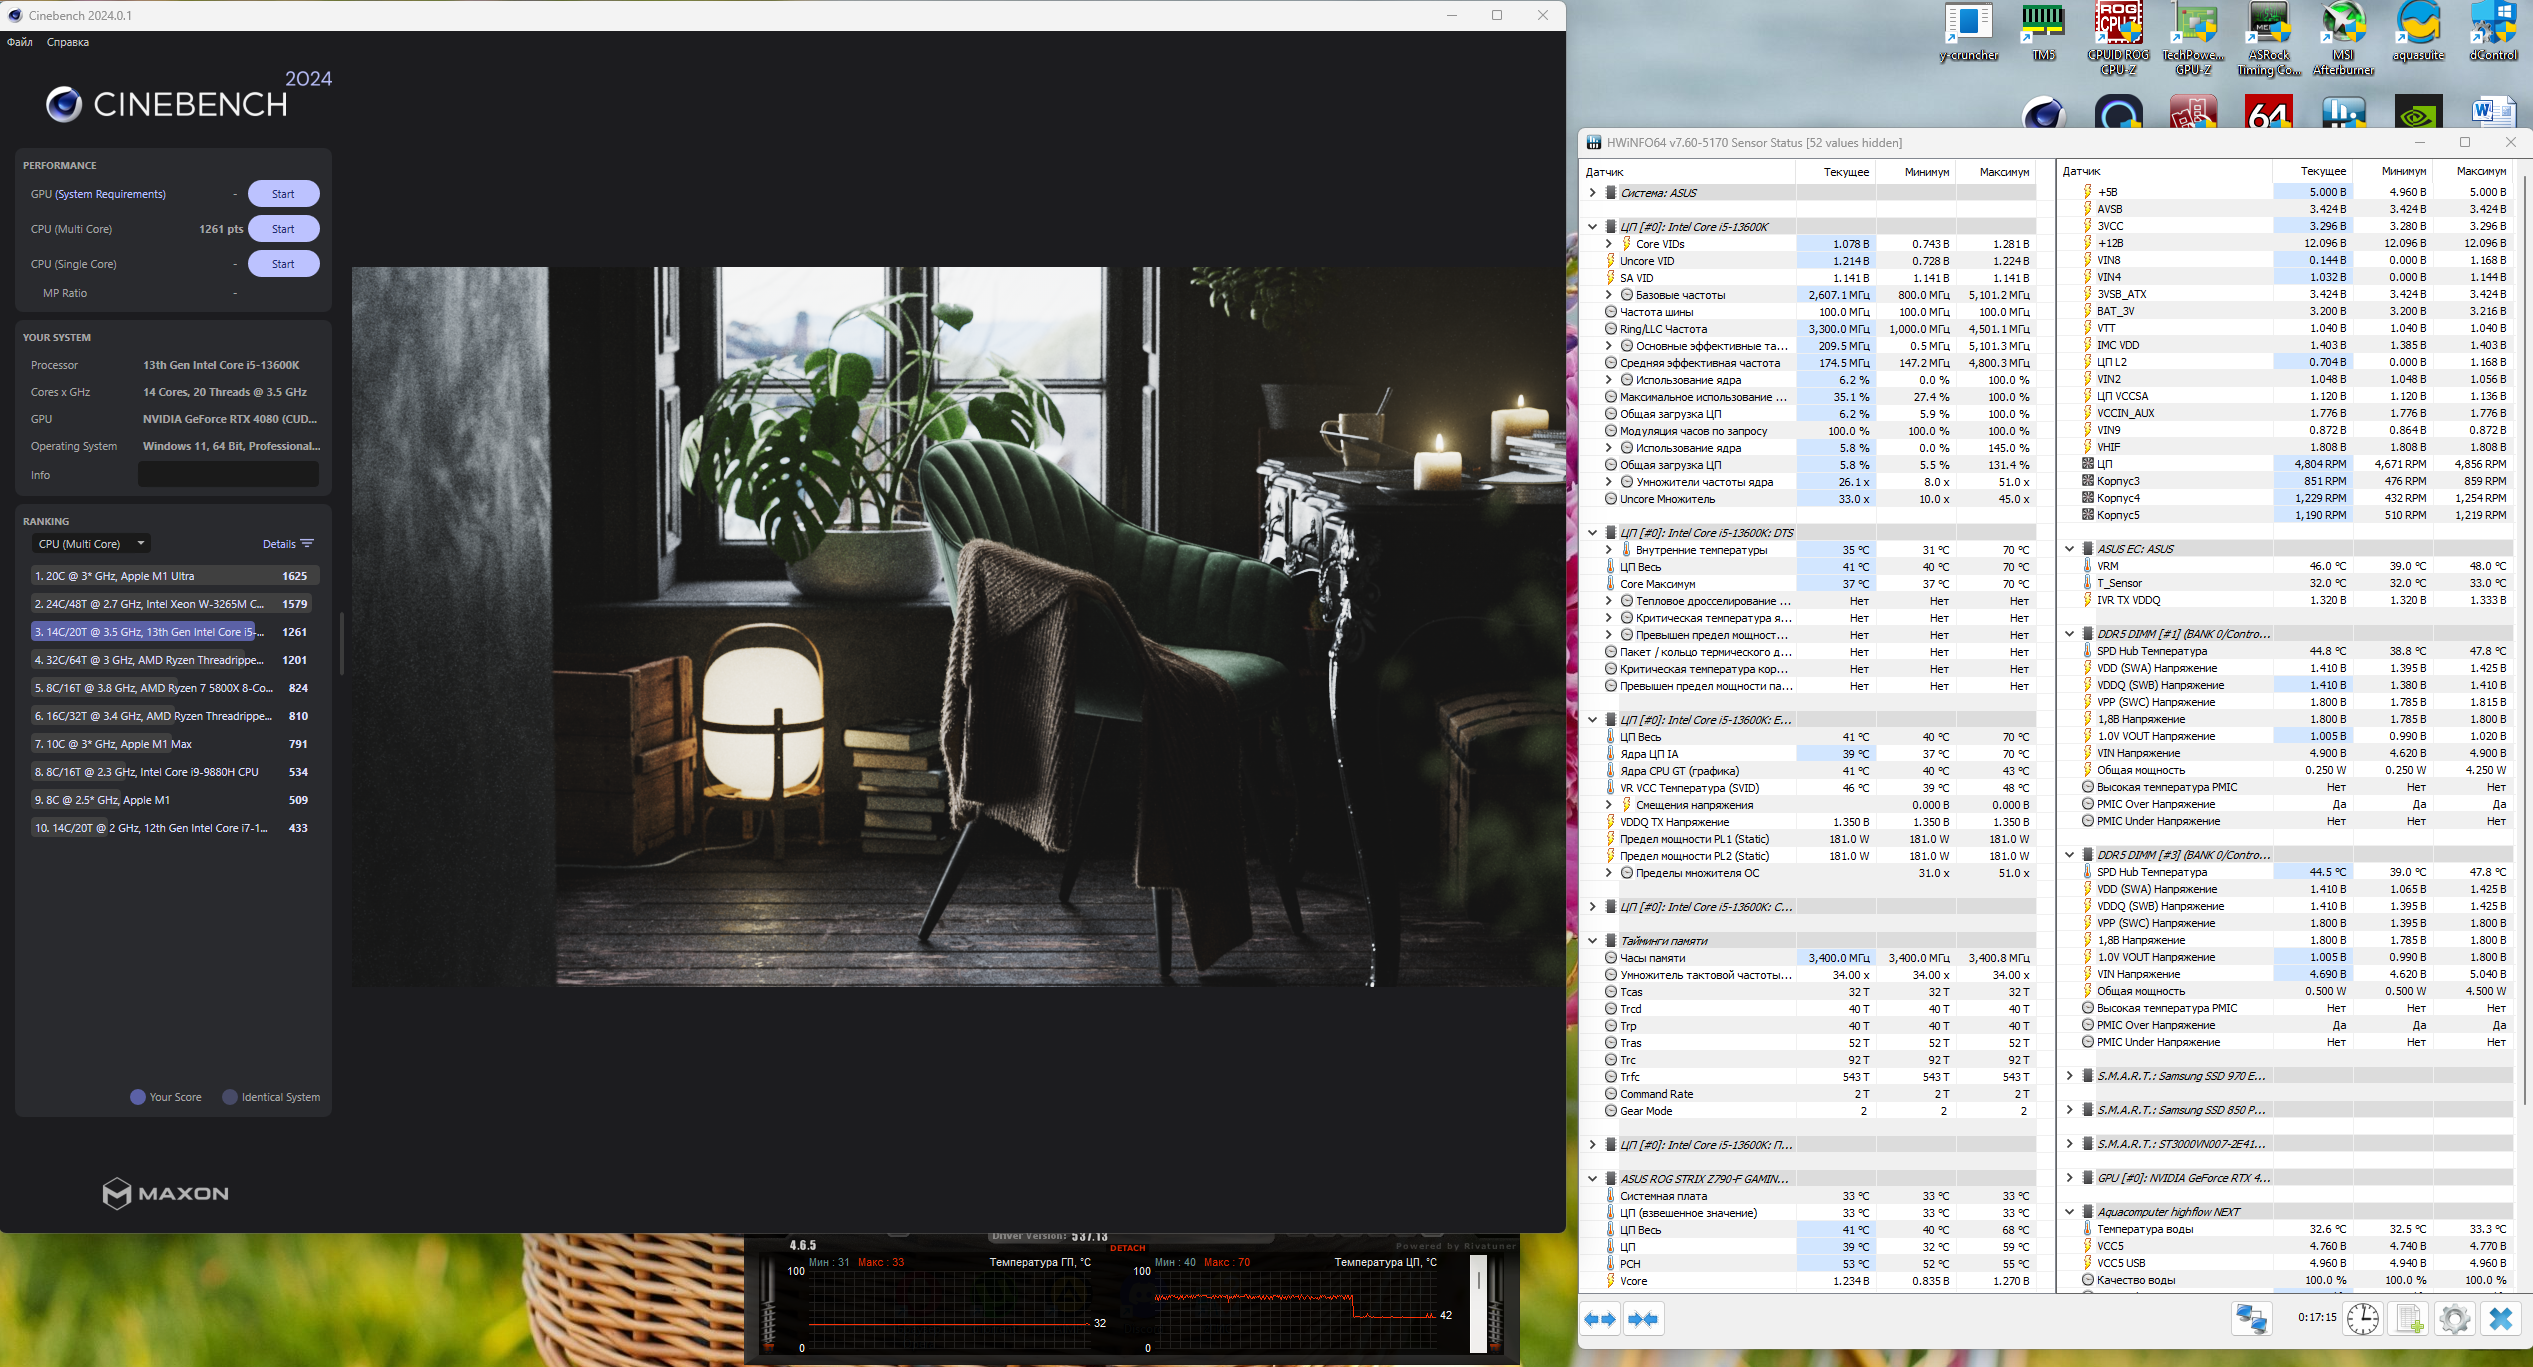Click HWiNFO shrink columns arrows button
The height and width of the screenshot is (1367, 2533).
(x=1643, y=1319)
